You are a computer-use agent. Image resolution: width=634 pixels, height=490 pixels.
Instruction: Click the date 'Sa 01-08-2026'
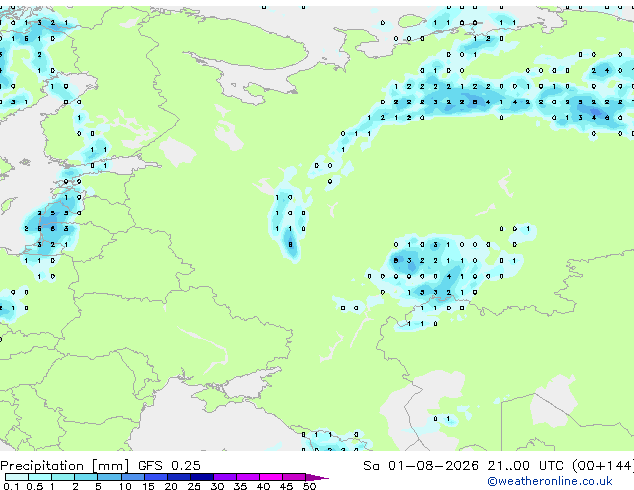(421, 466)
